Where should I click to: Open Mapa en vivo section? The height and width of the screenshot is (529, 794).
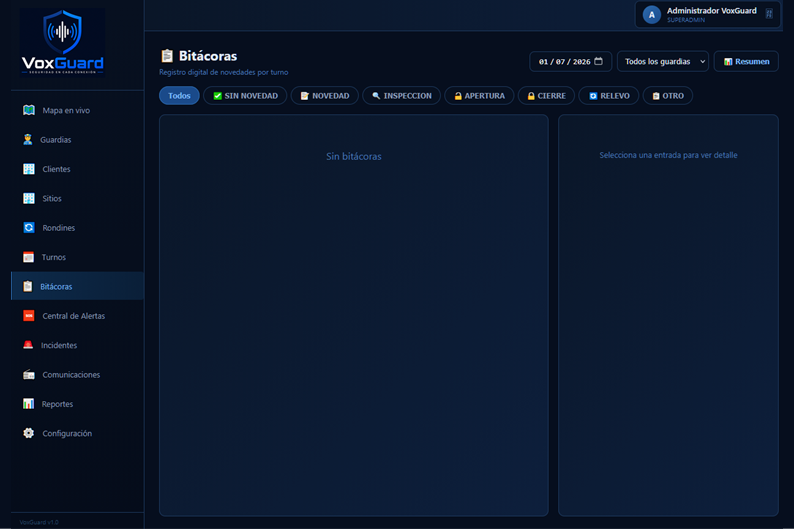77,110
